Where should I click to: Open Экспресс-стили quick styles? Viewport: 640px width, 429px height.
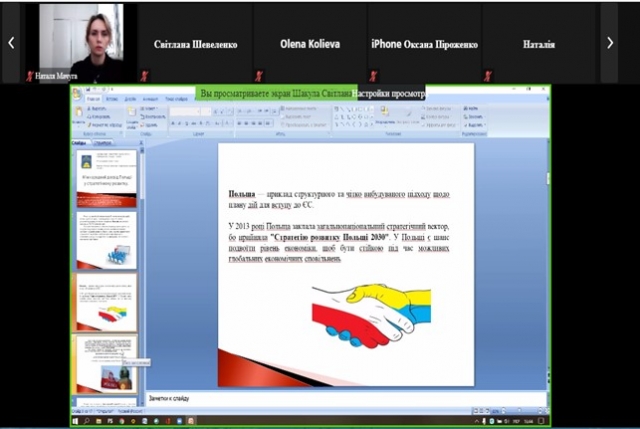pyautogui.click(x=407, y=116)
